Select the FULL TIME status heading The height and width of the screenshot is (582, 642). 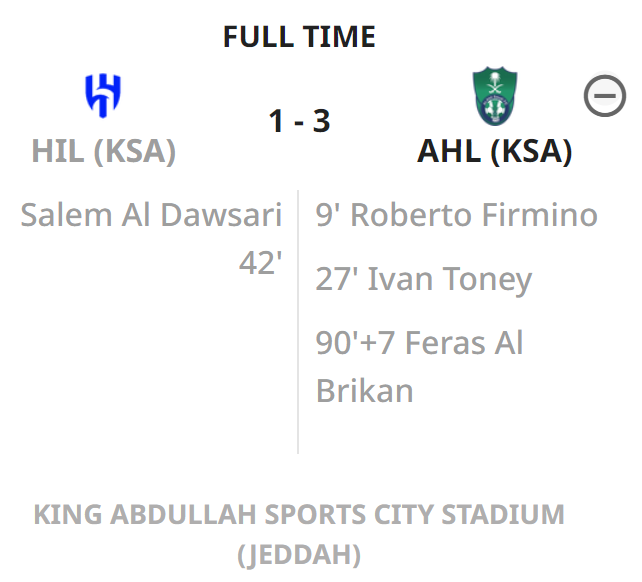pos(299,37)
